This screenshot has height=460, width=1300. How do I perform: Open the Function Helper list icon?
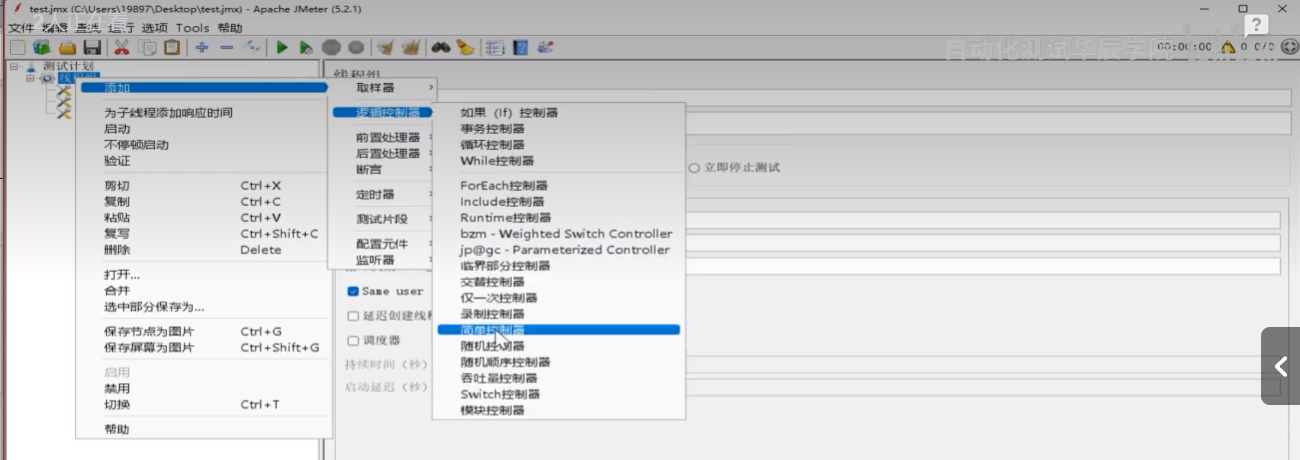[x=494, y=47]
